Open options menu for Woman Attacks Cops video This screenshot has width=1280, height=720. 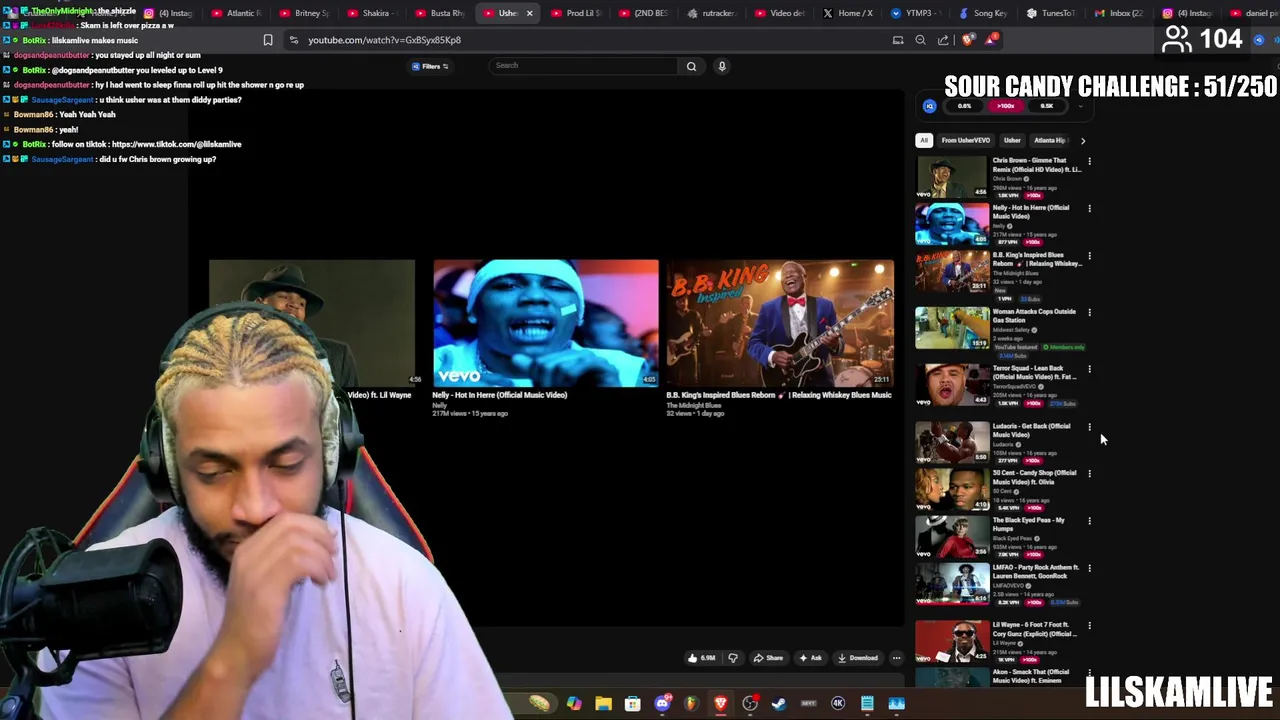[1089, 313]
